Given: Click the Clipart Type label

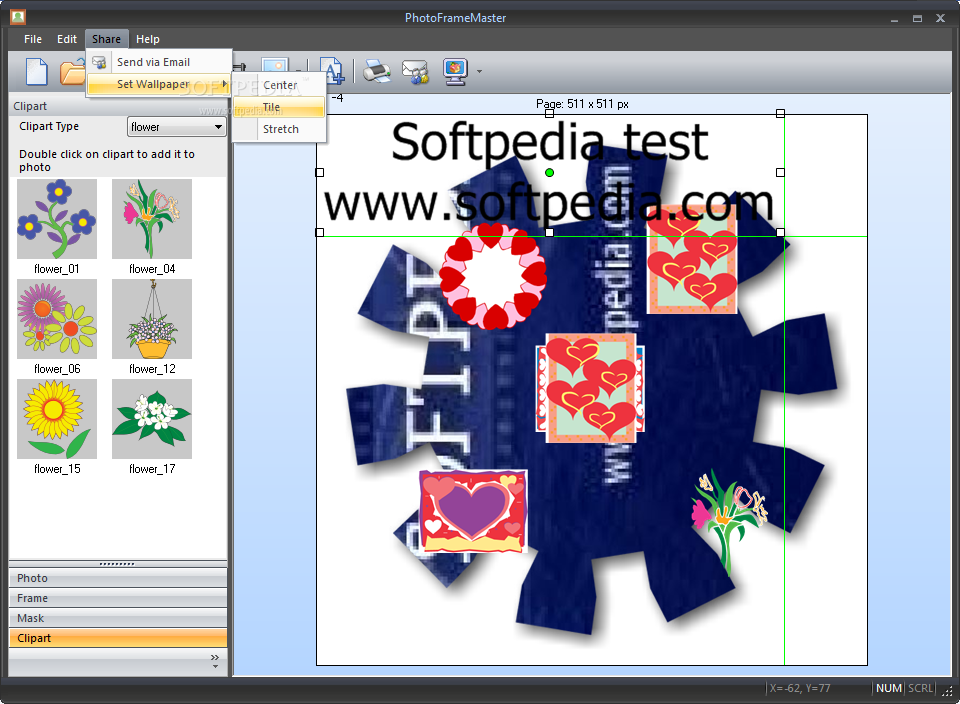Looking at the screenshot, I should coord(49,126).
